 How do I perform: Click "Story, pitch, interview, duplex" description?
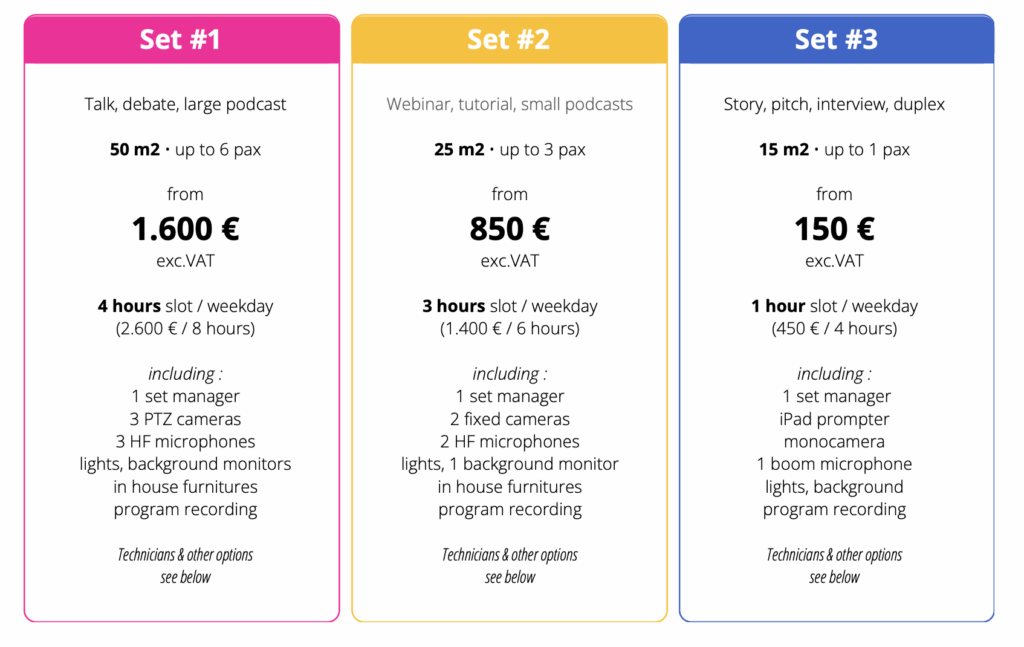tap(834, 104)
